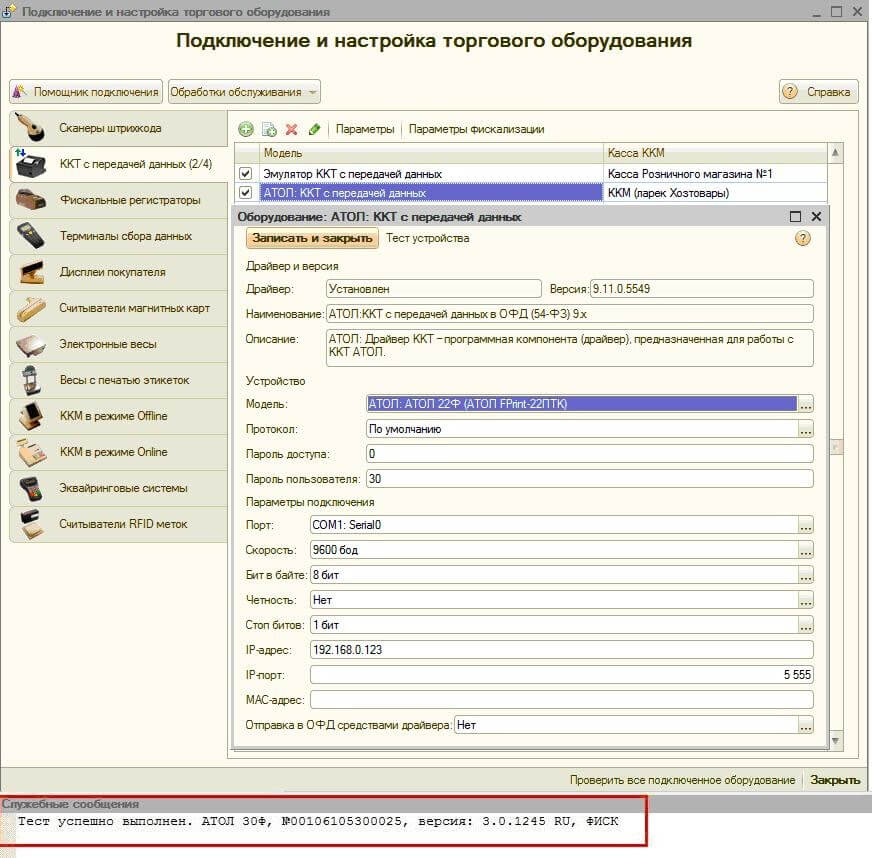The image size is (872, 858).
Task: Click help question icon in equipment dialog
Action: click(802, 239)
